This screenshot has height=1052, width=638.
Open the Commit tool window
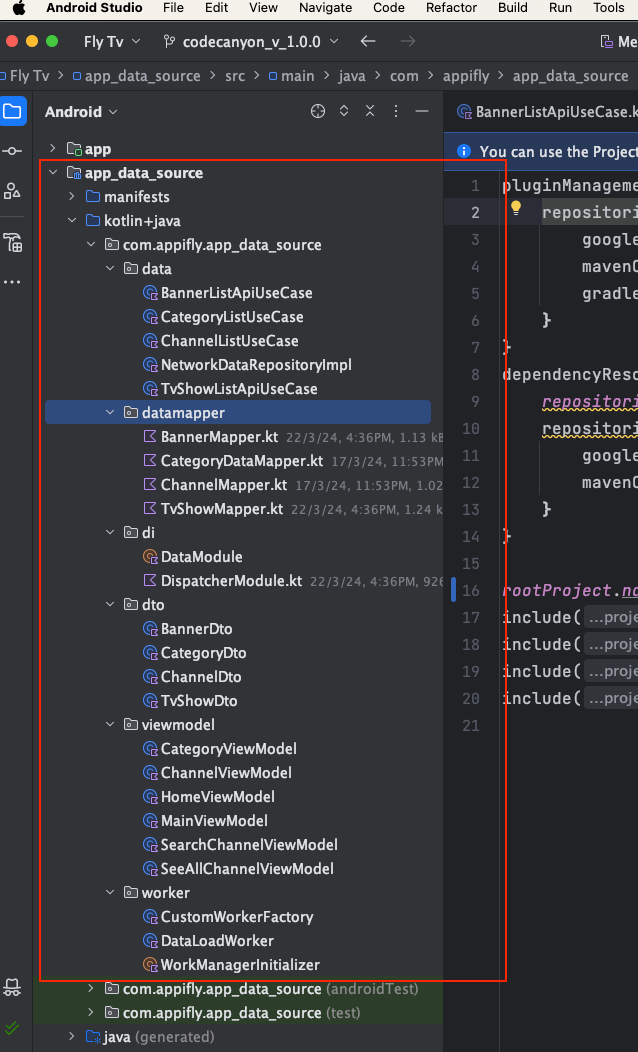[13, 151]
